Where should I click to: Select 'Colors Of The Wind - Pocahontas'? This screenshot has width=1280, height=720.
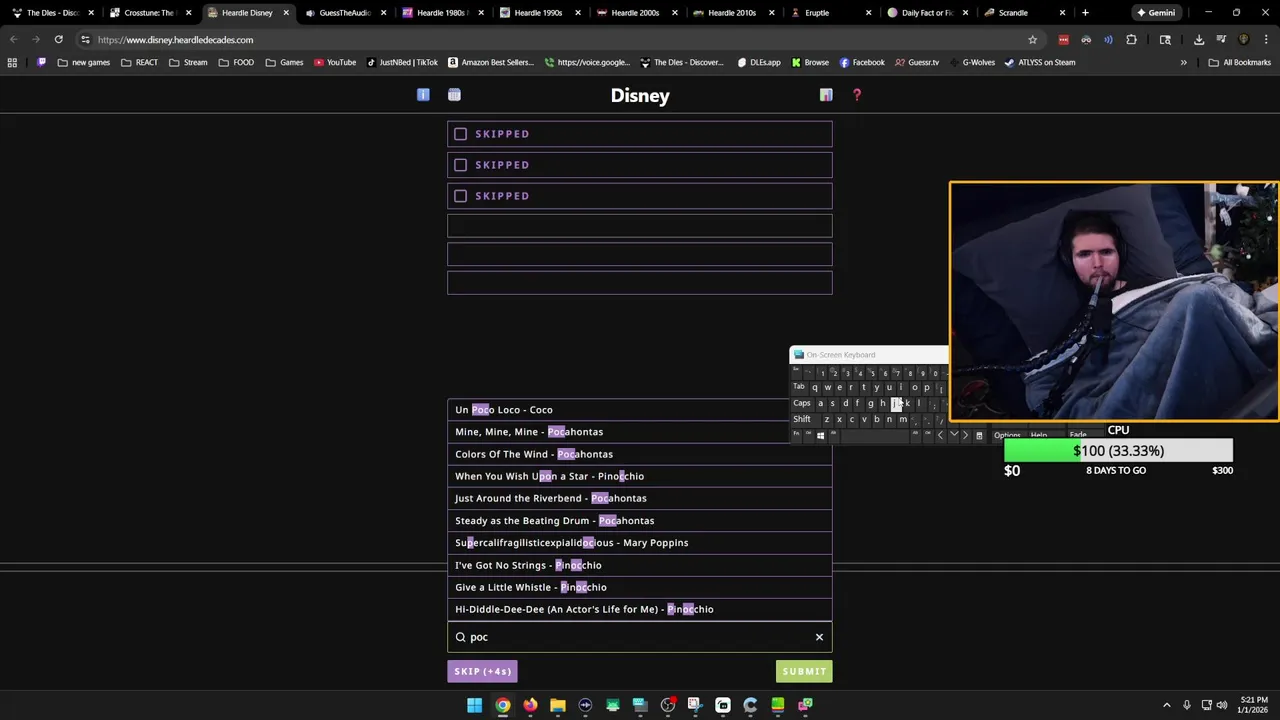click(640, 454)
